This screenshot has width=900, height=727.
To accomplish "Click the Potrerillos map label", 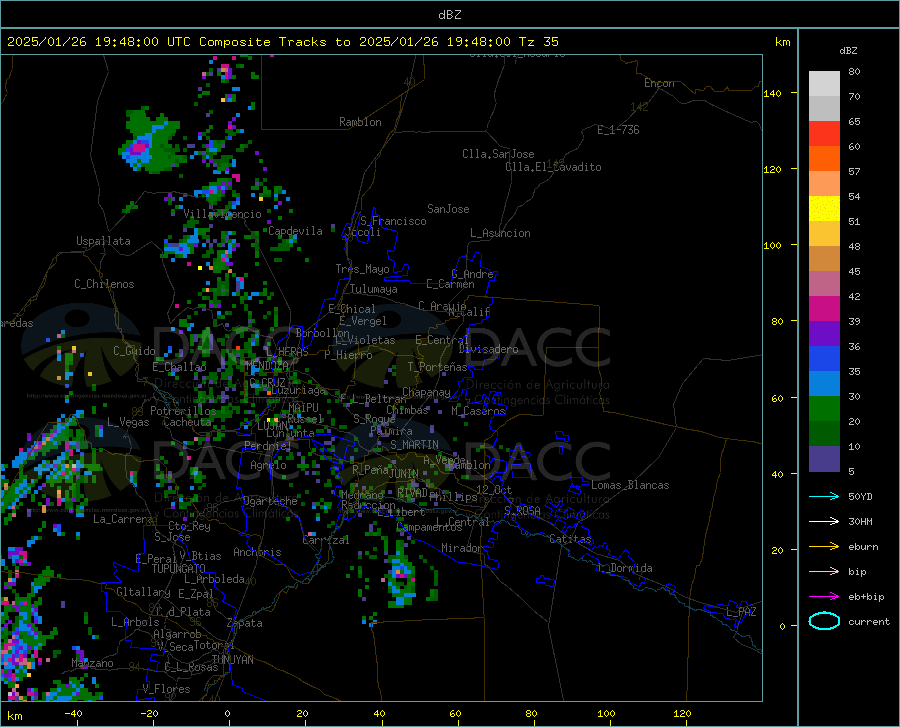I will click(x=183, y=411).
